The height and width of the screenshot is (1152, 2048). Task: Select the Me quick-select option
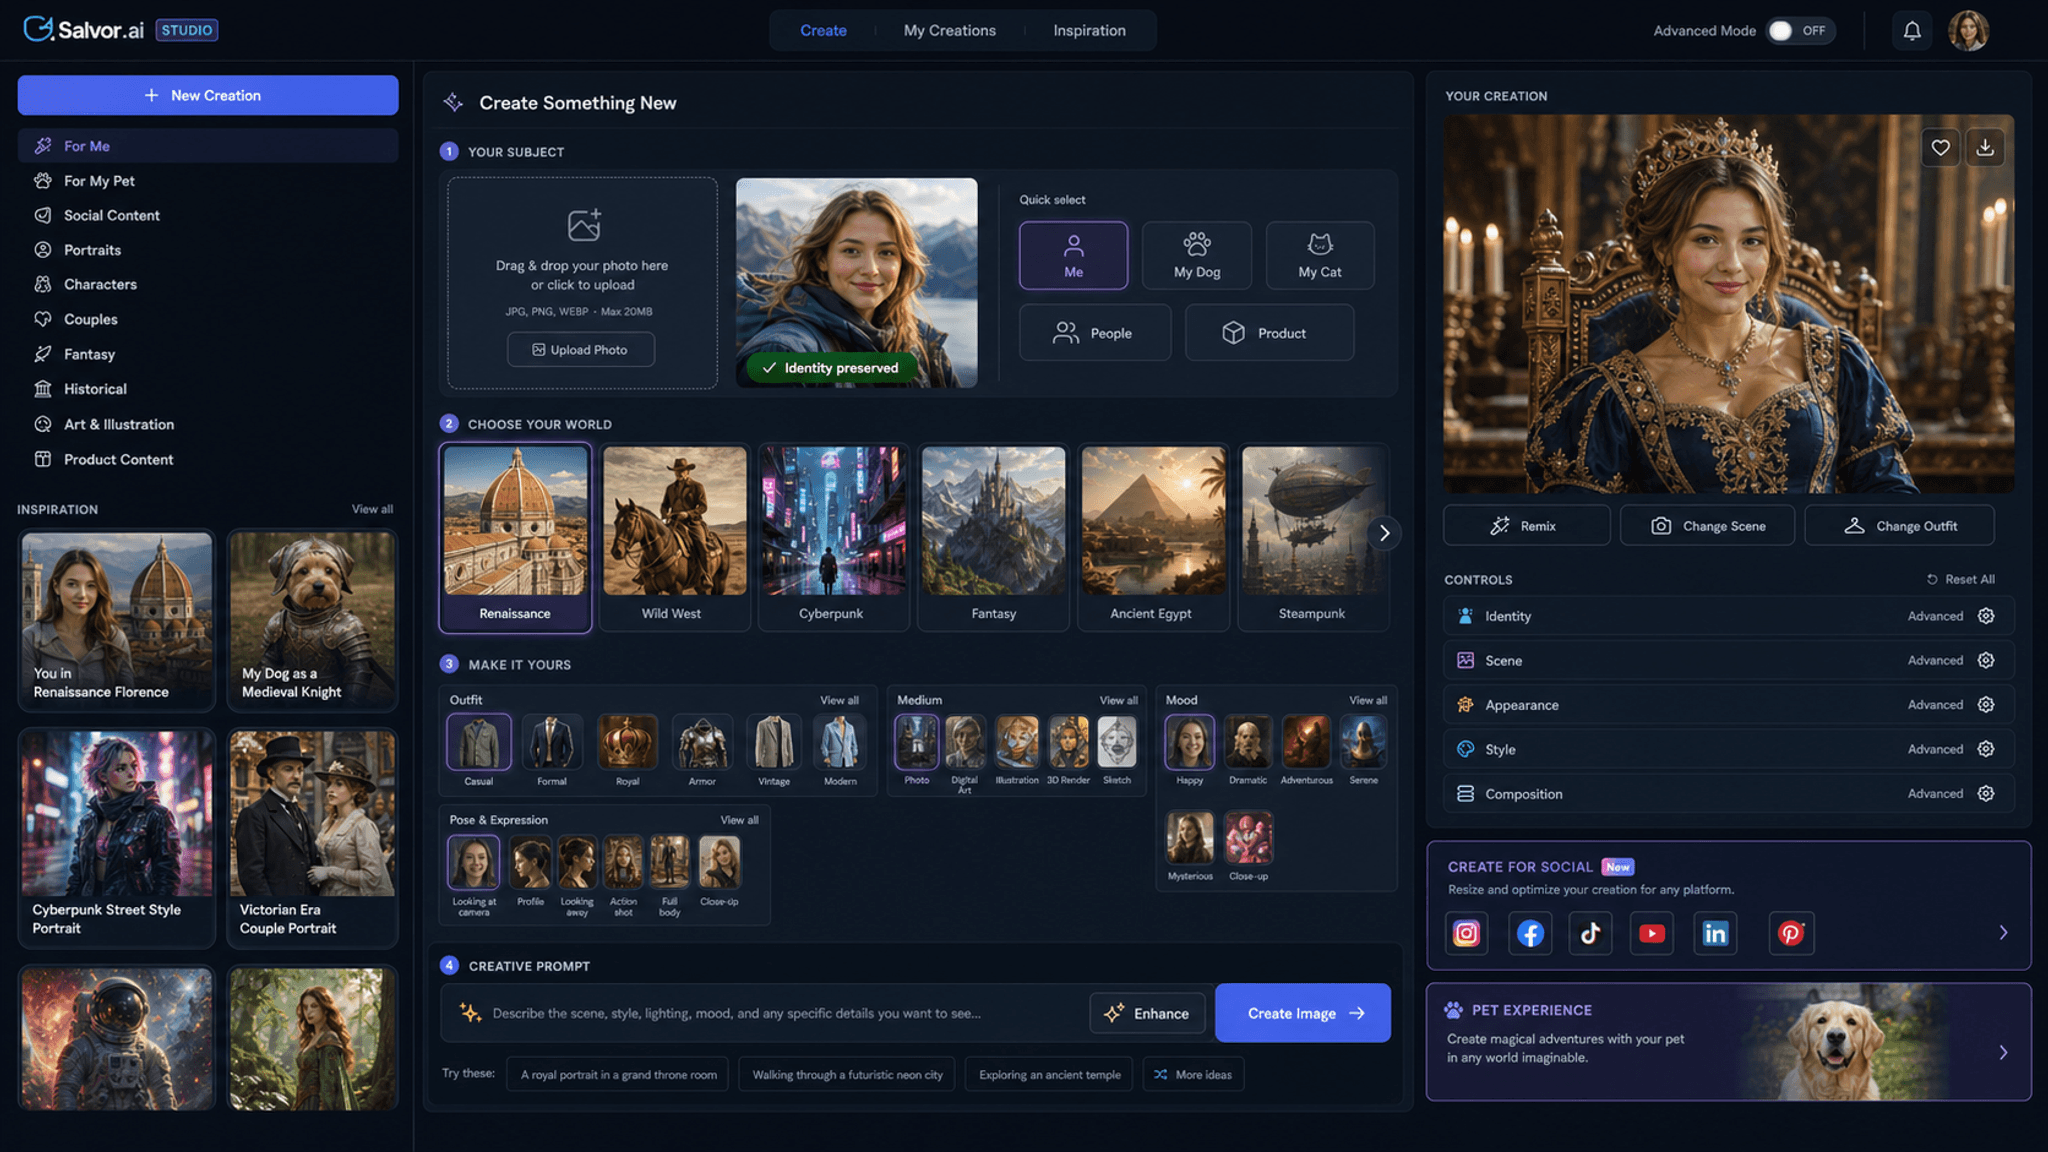click(1073, 256)
